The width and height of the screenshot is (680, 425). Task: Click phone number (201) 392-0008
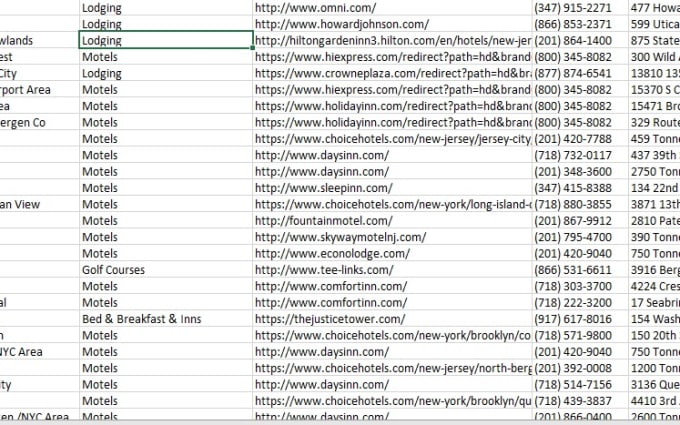point(580,368)
